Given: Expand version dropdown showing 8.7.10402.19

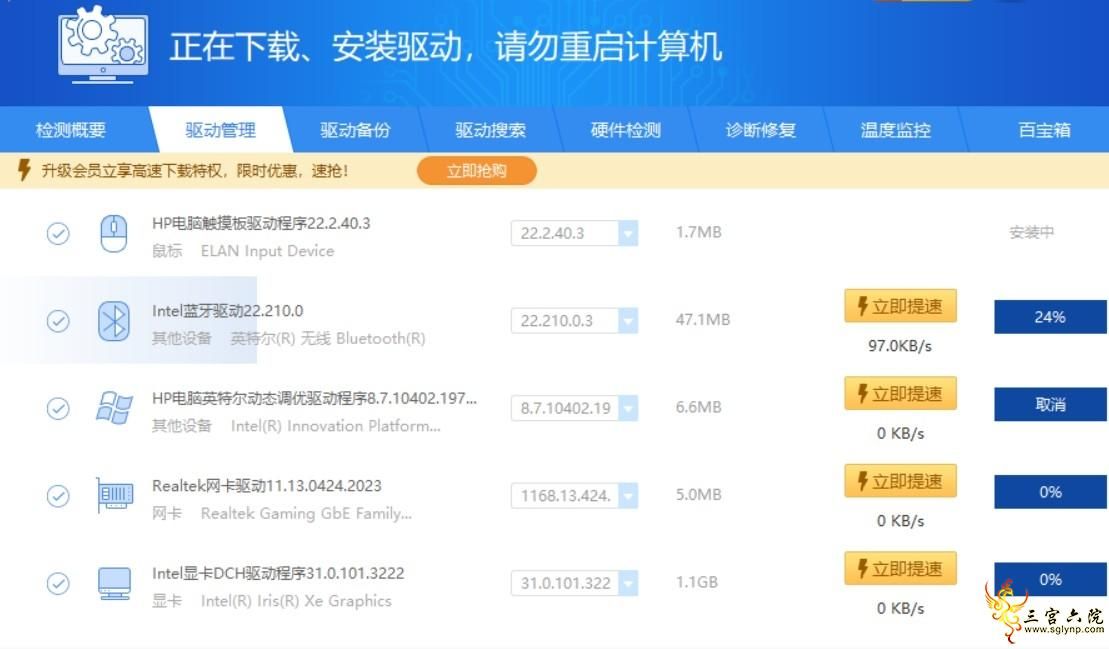Looking at the screenshot, I should pos(574,408).
